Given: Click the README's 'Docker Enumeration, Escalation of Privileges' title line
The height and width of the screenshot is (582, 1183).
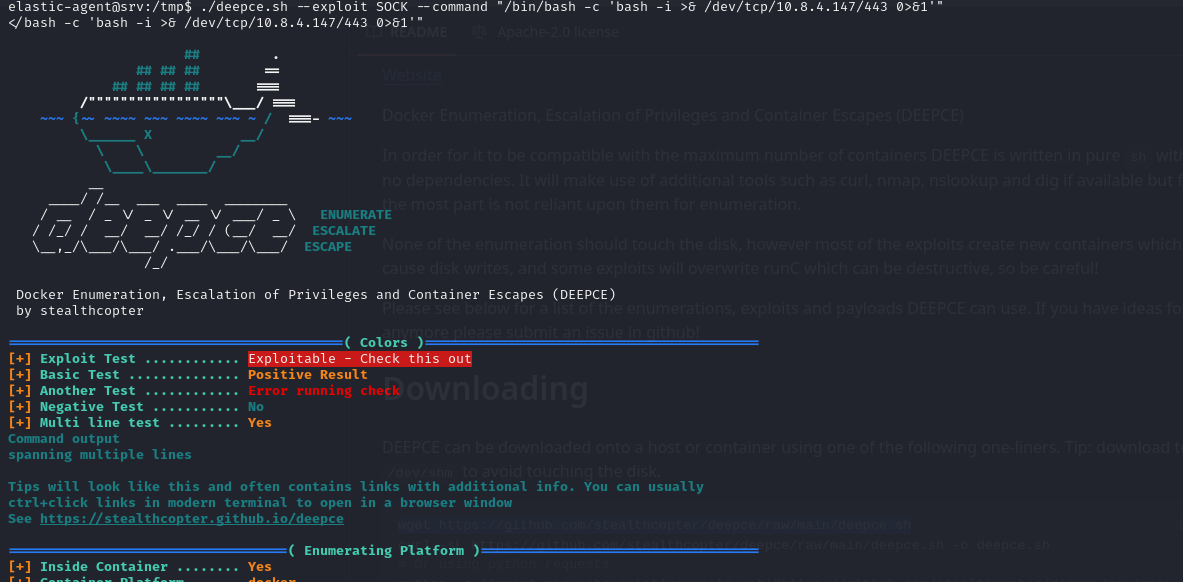Looking at the screenshot, I should tap(673, 115).
